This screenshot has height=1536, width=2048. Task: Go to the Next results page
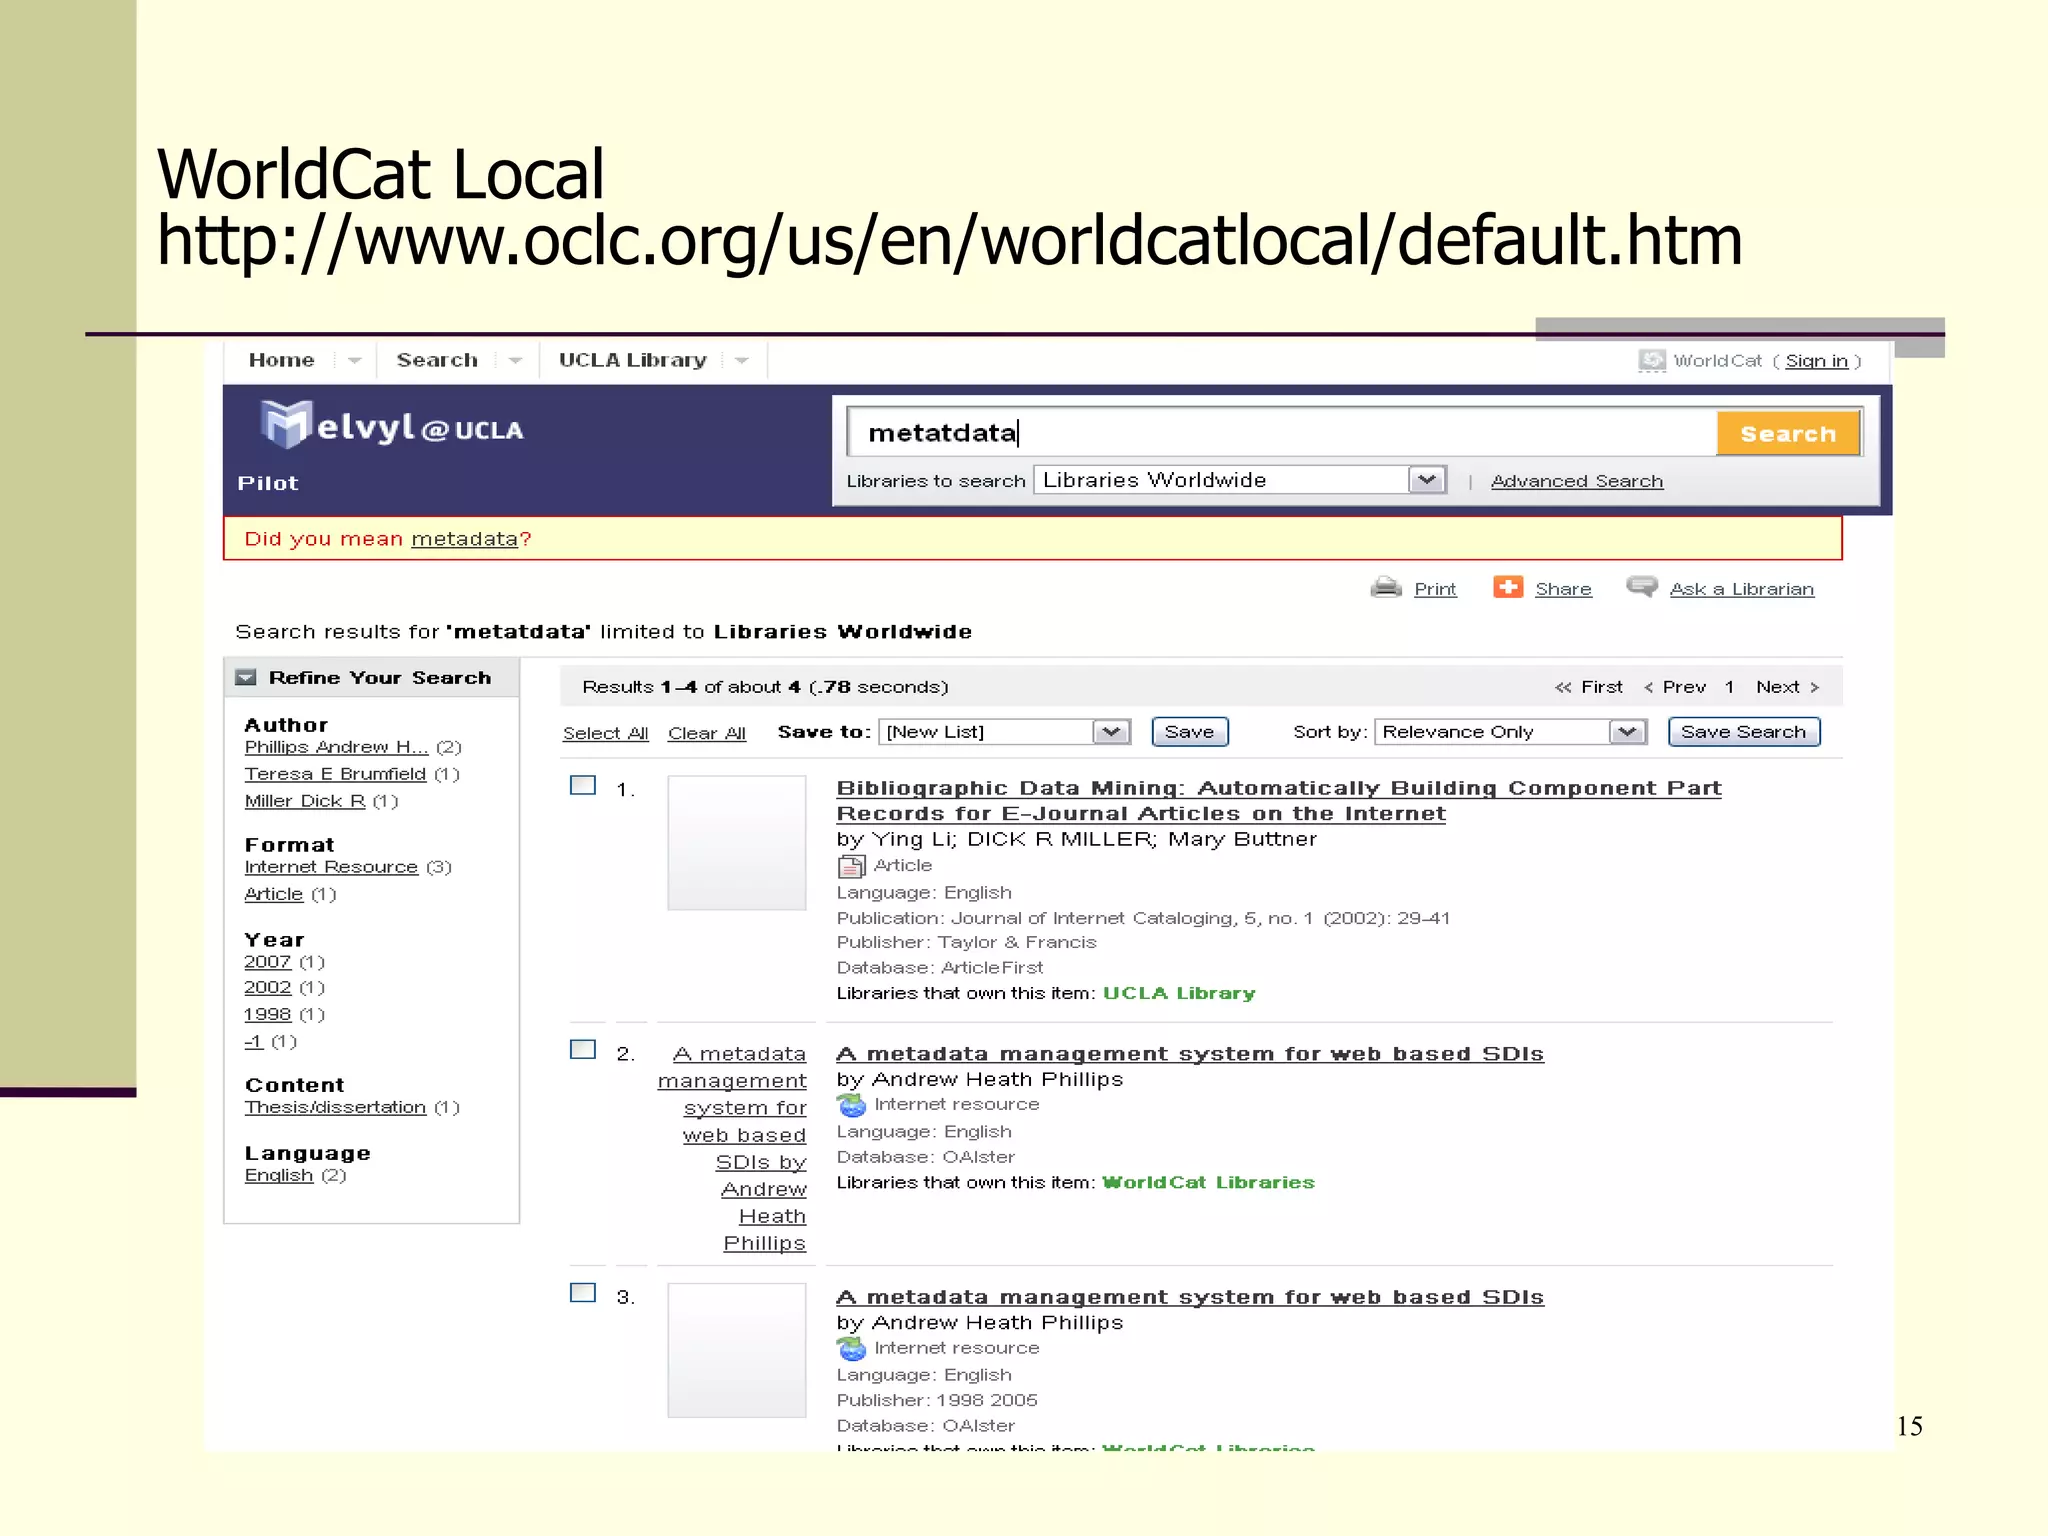[x=1788, y=687]
